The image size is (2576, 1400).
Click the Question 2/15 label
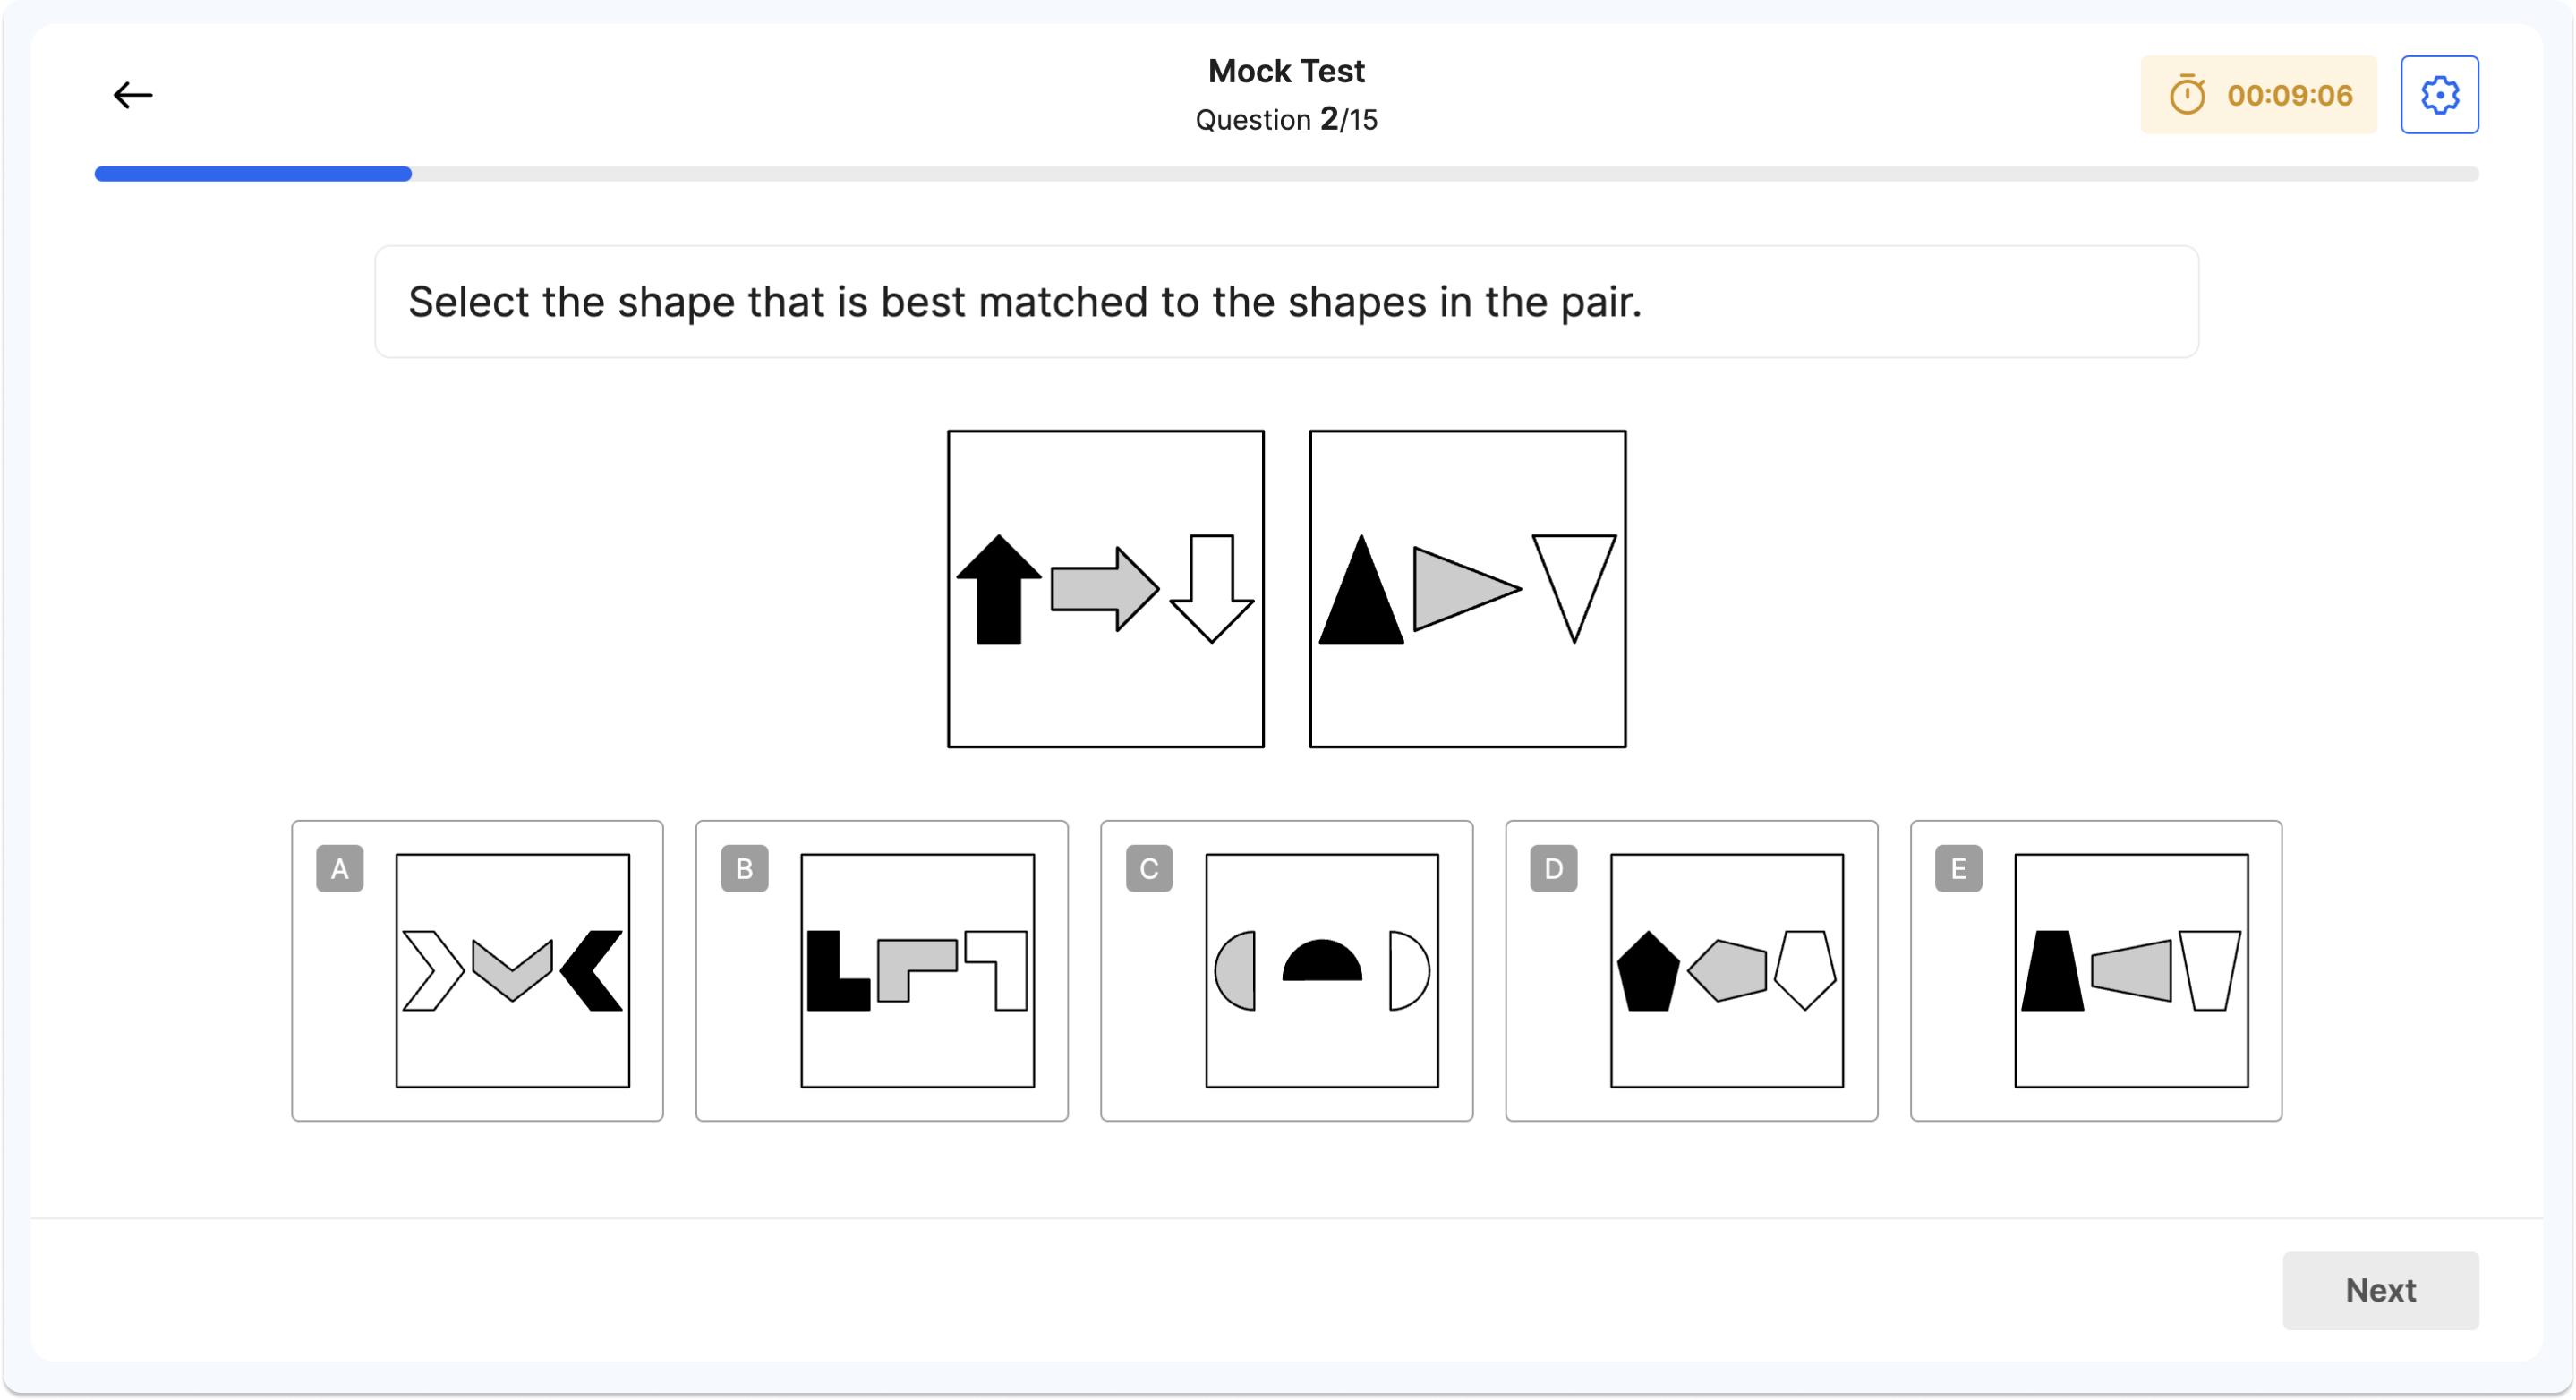click(x=1286, y=120)
